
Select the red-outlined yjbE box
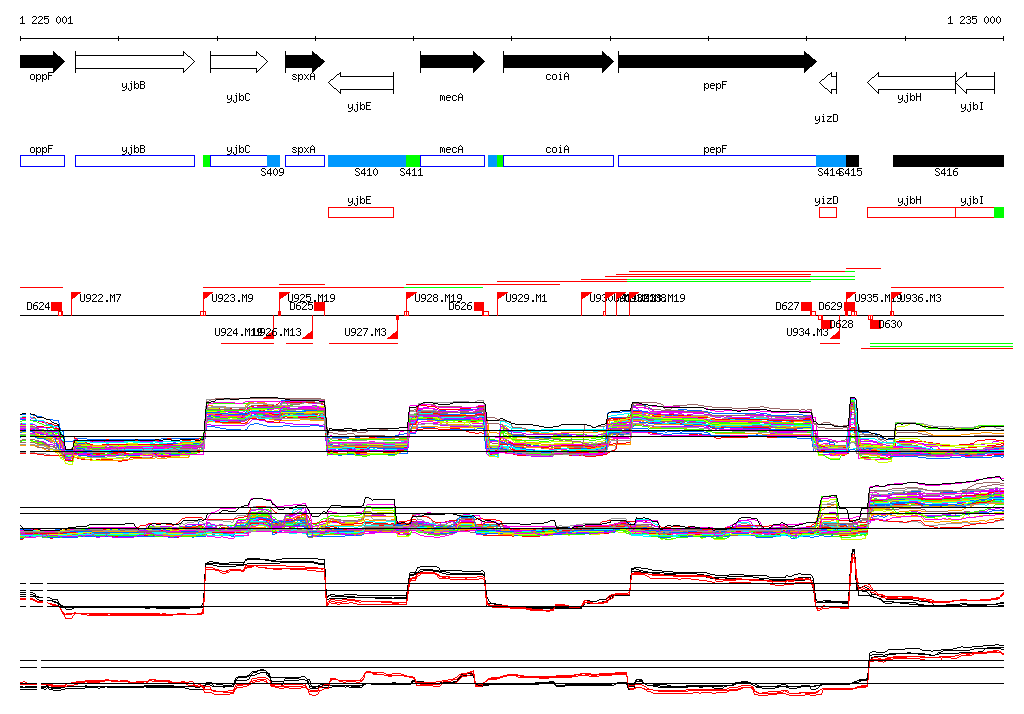coord(360,212)
